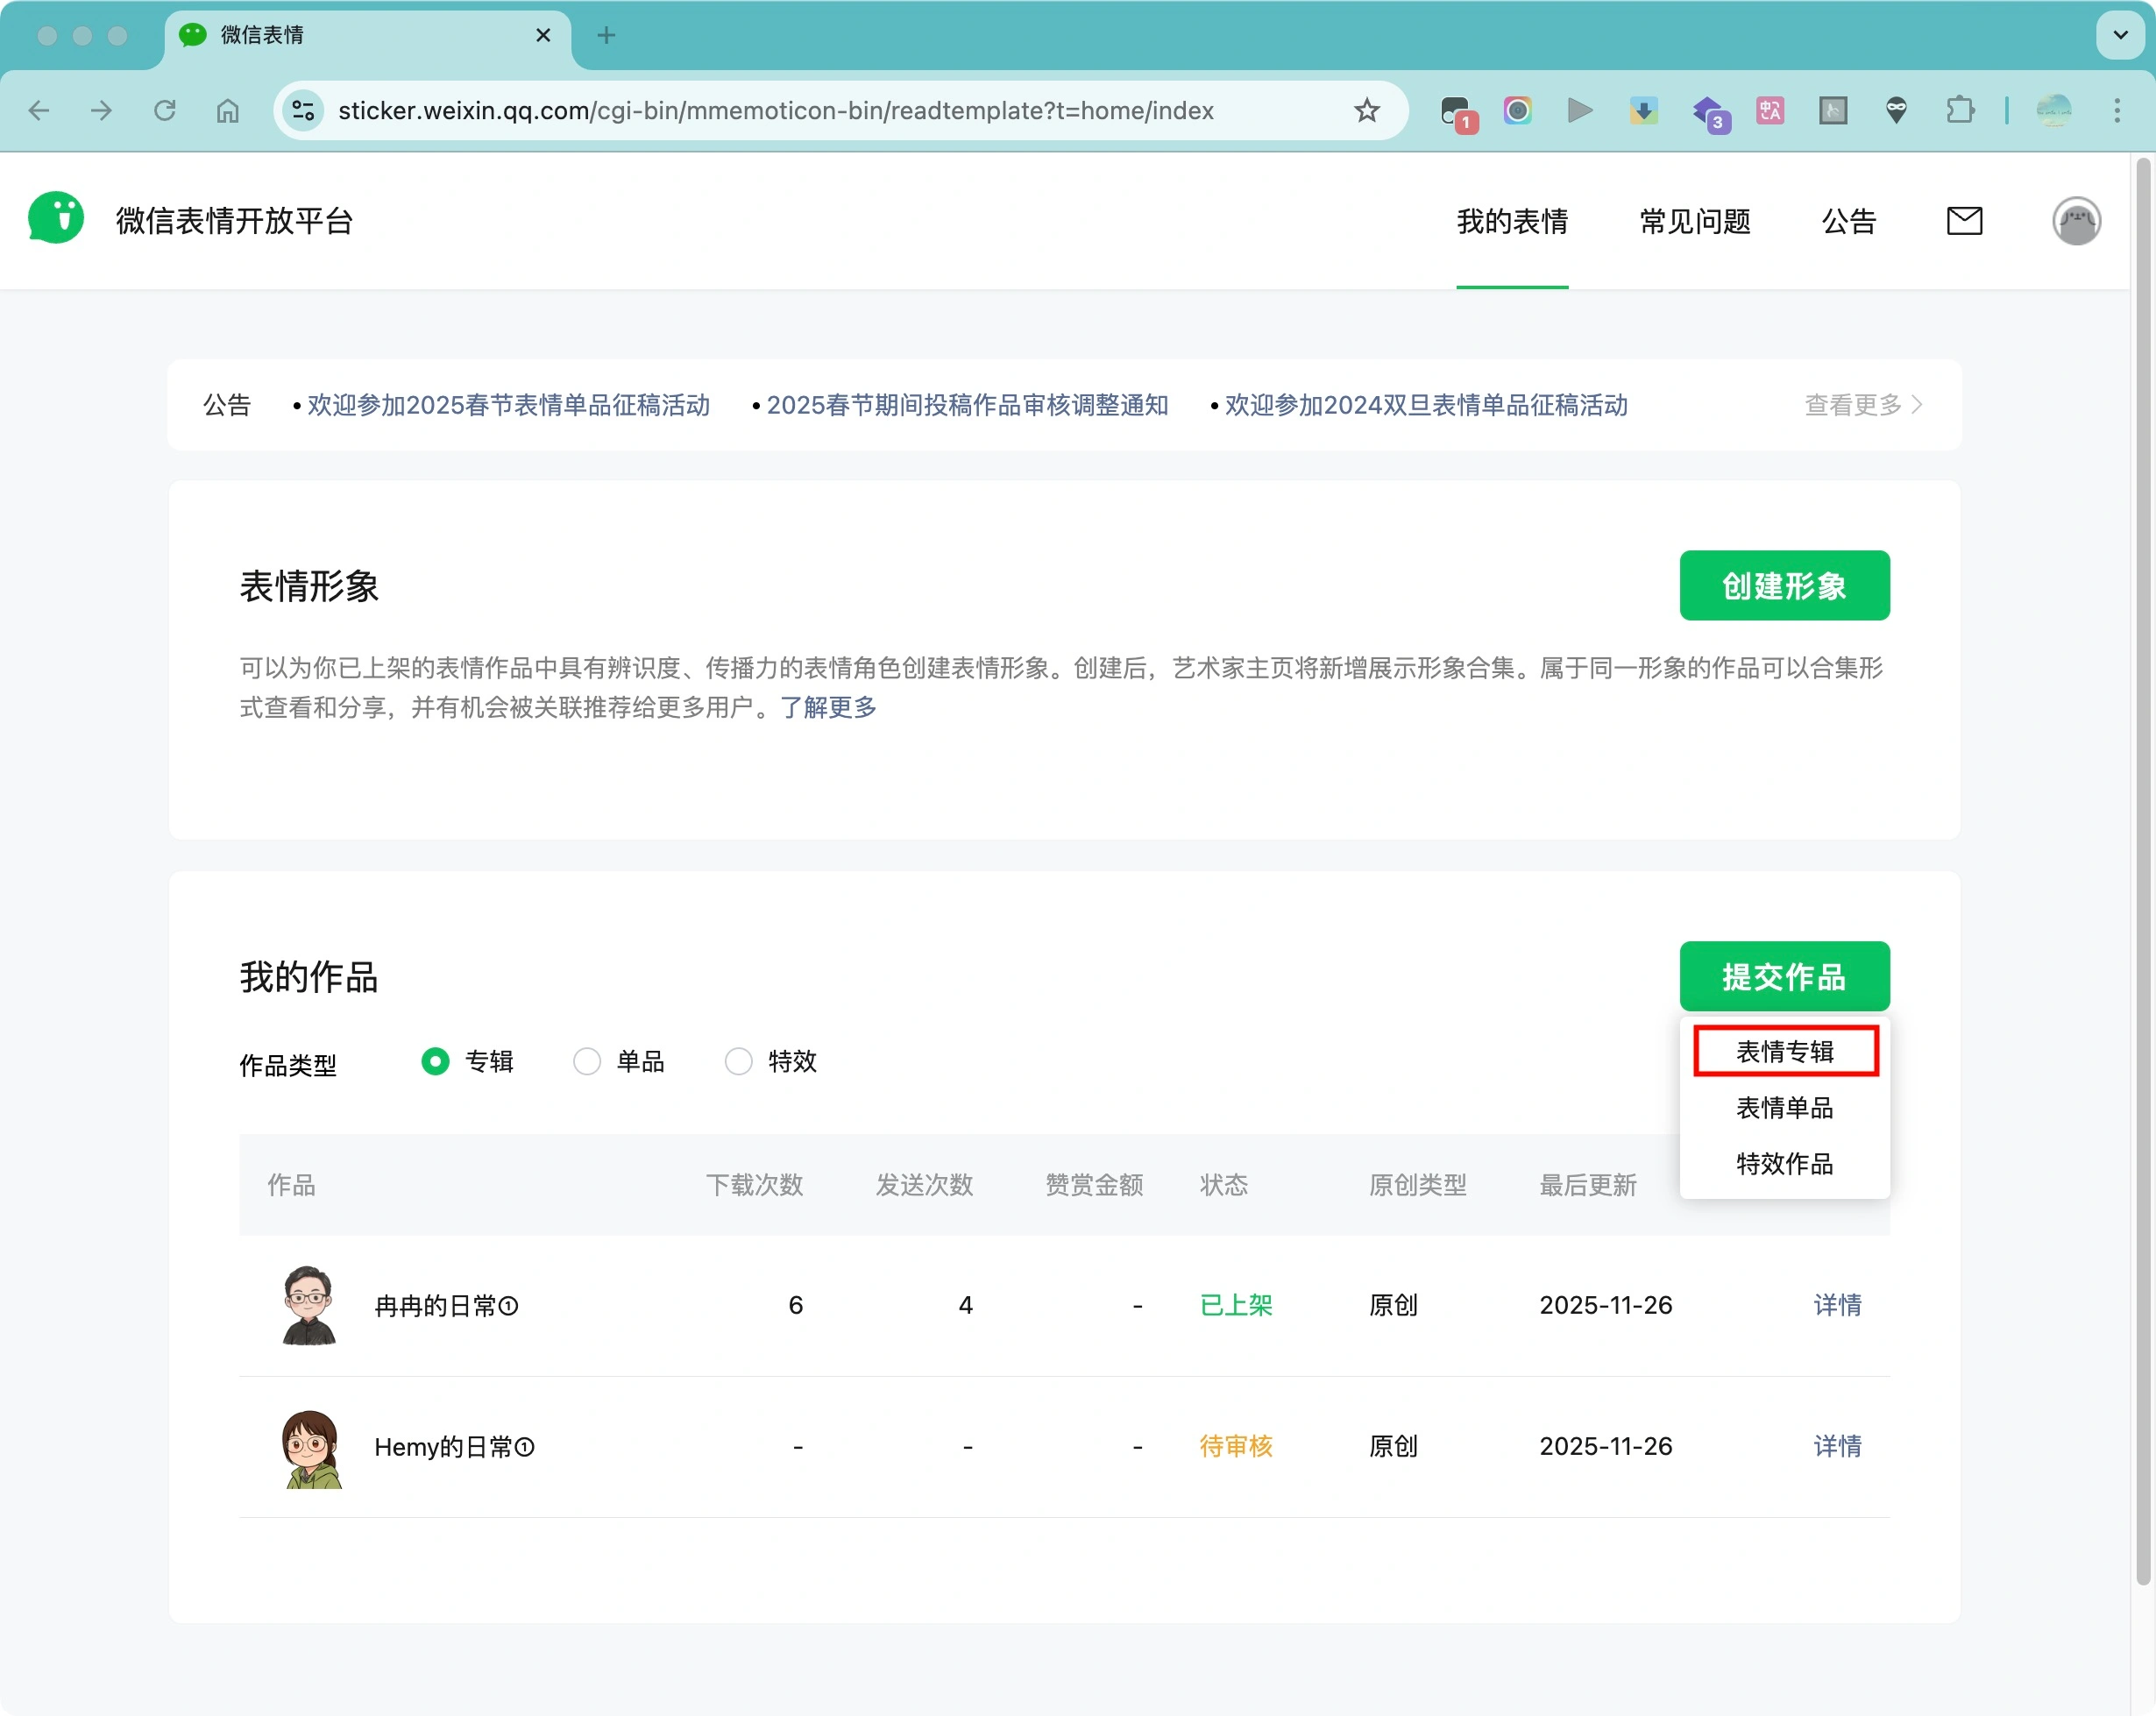The width and height of the screenshot is (2156, 1716).
Task: Open 详情 for Hemy的日常
Action: click(x=1836, y=1446)
